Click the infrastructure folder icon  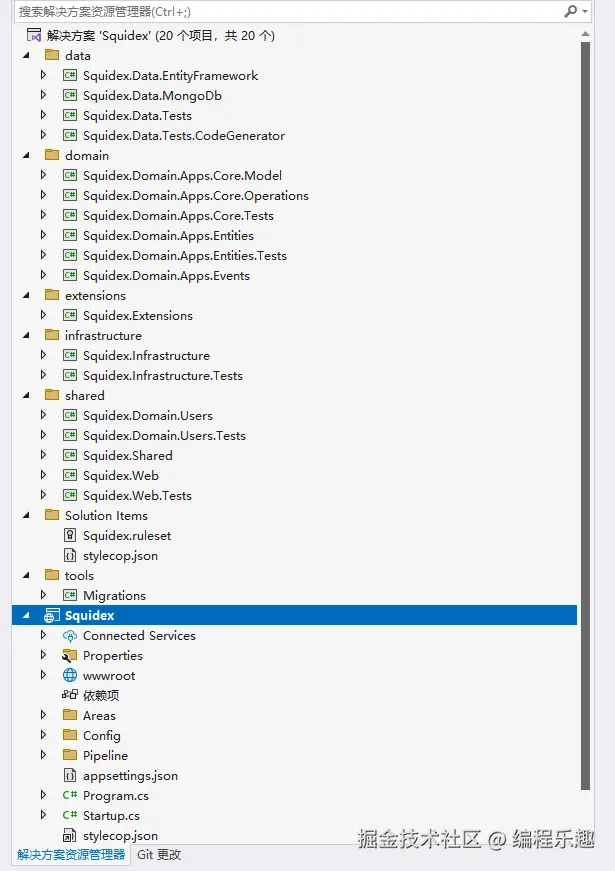[x=52, y=335]
